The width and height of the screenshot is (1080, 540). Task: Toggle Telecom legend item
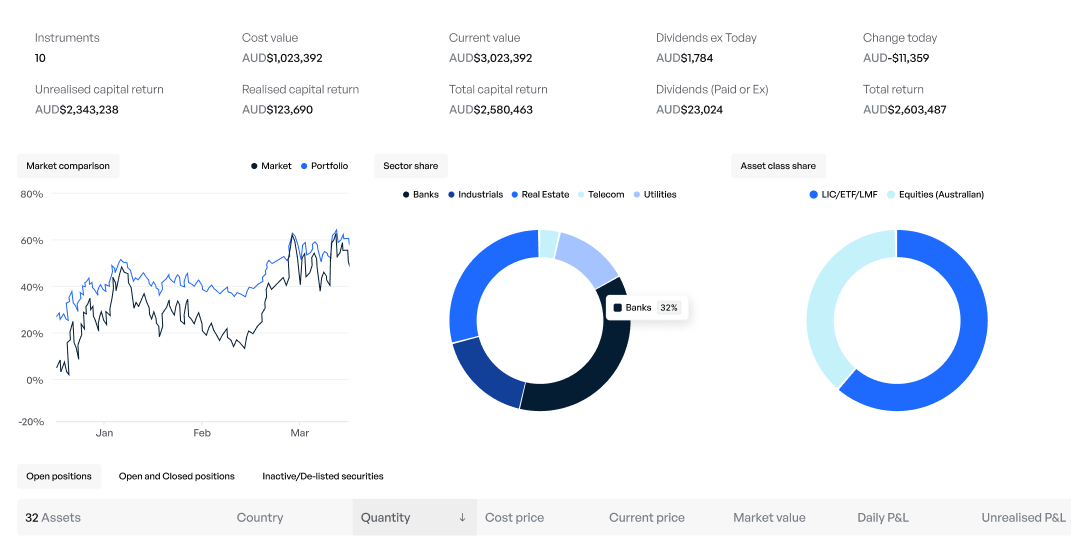click(x=601, y=195)
